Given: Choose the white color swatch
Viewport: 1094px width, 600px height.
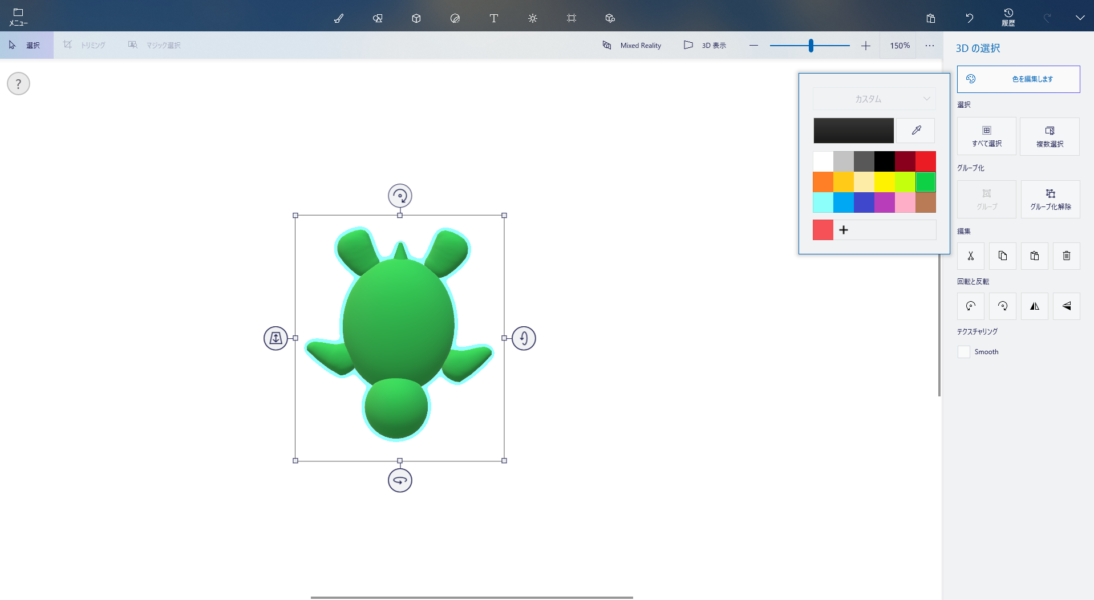Looking at the screenshot, I should pyautogui.click(x=823, y=161).
